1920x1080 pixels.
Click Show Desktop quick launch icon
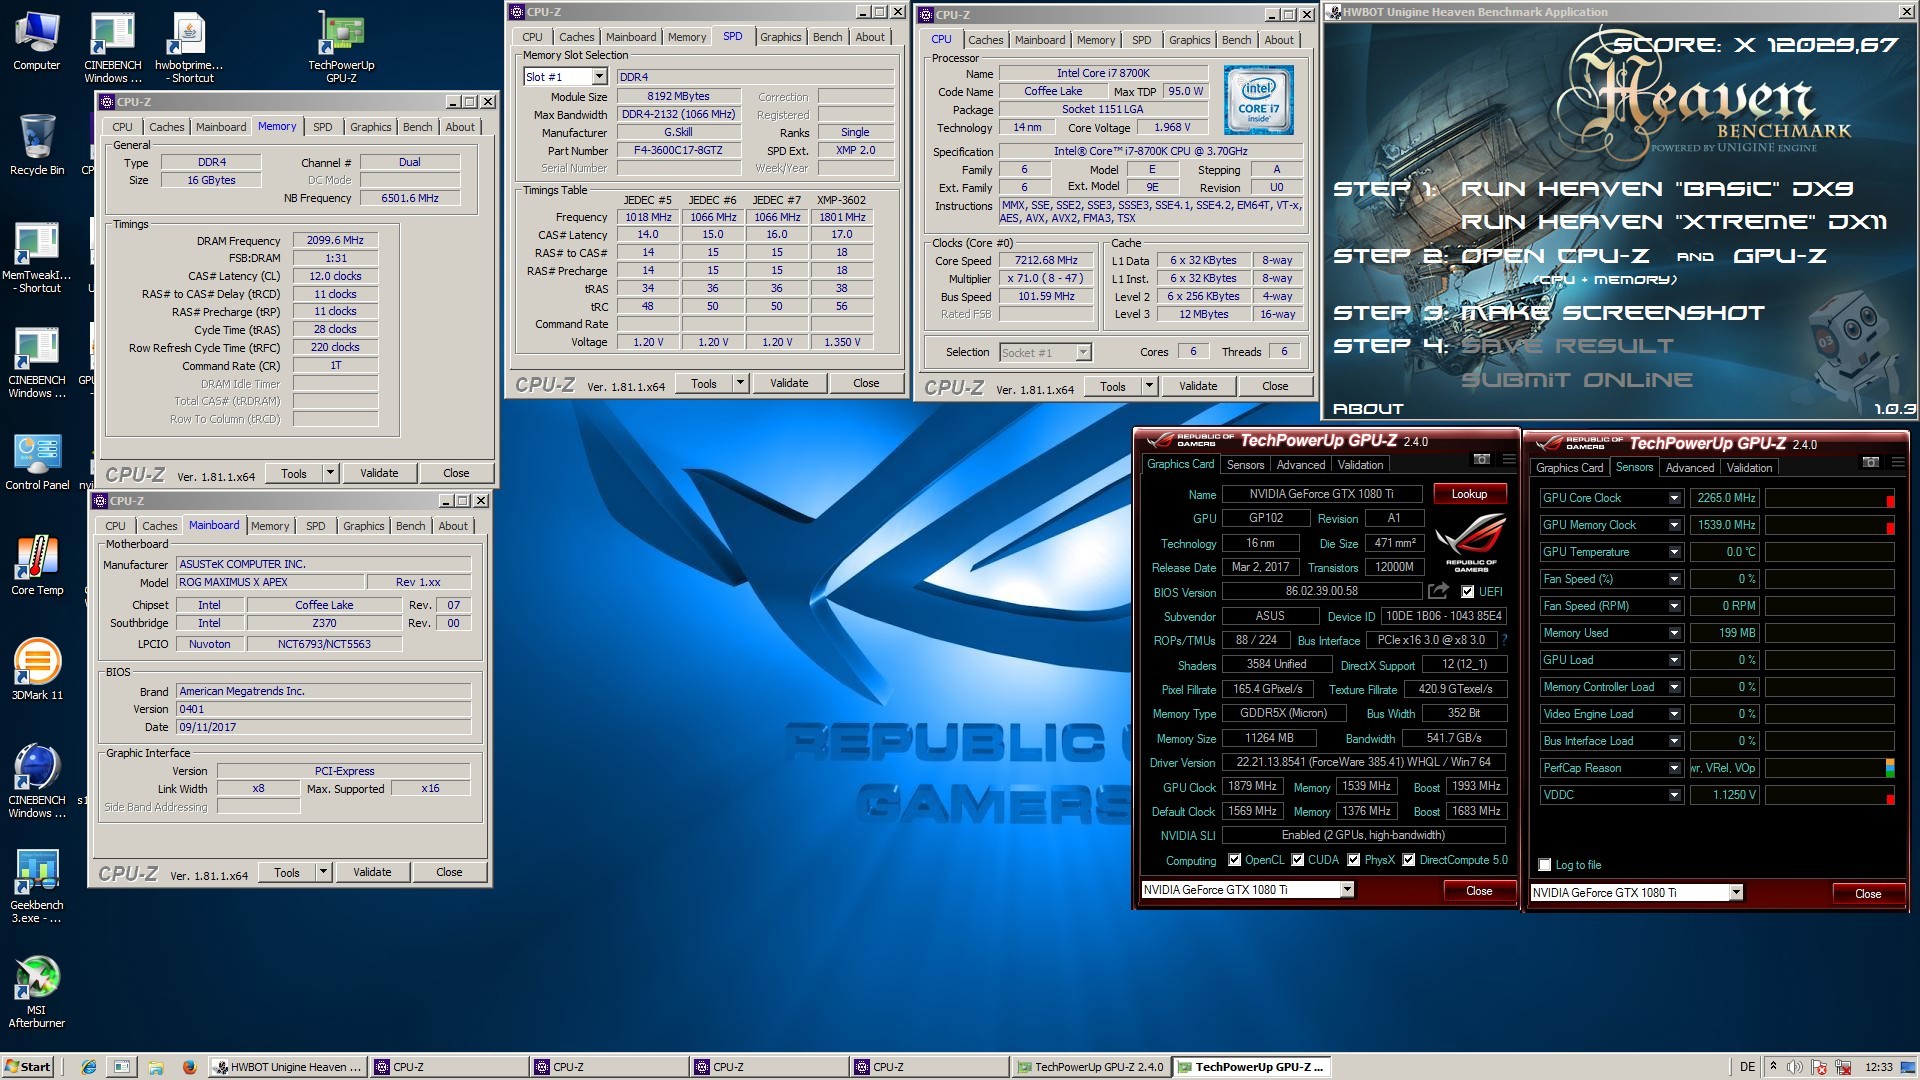point(121,1067)
